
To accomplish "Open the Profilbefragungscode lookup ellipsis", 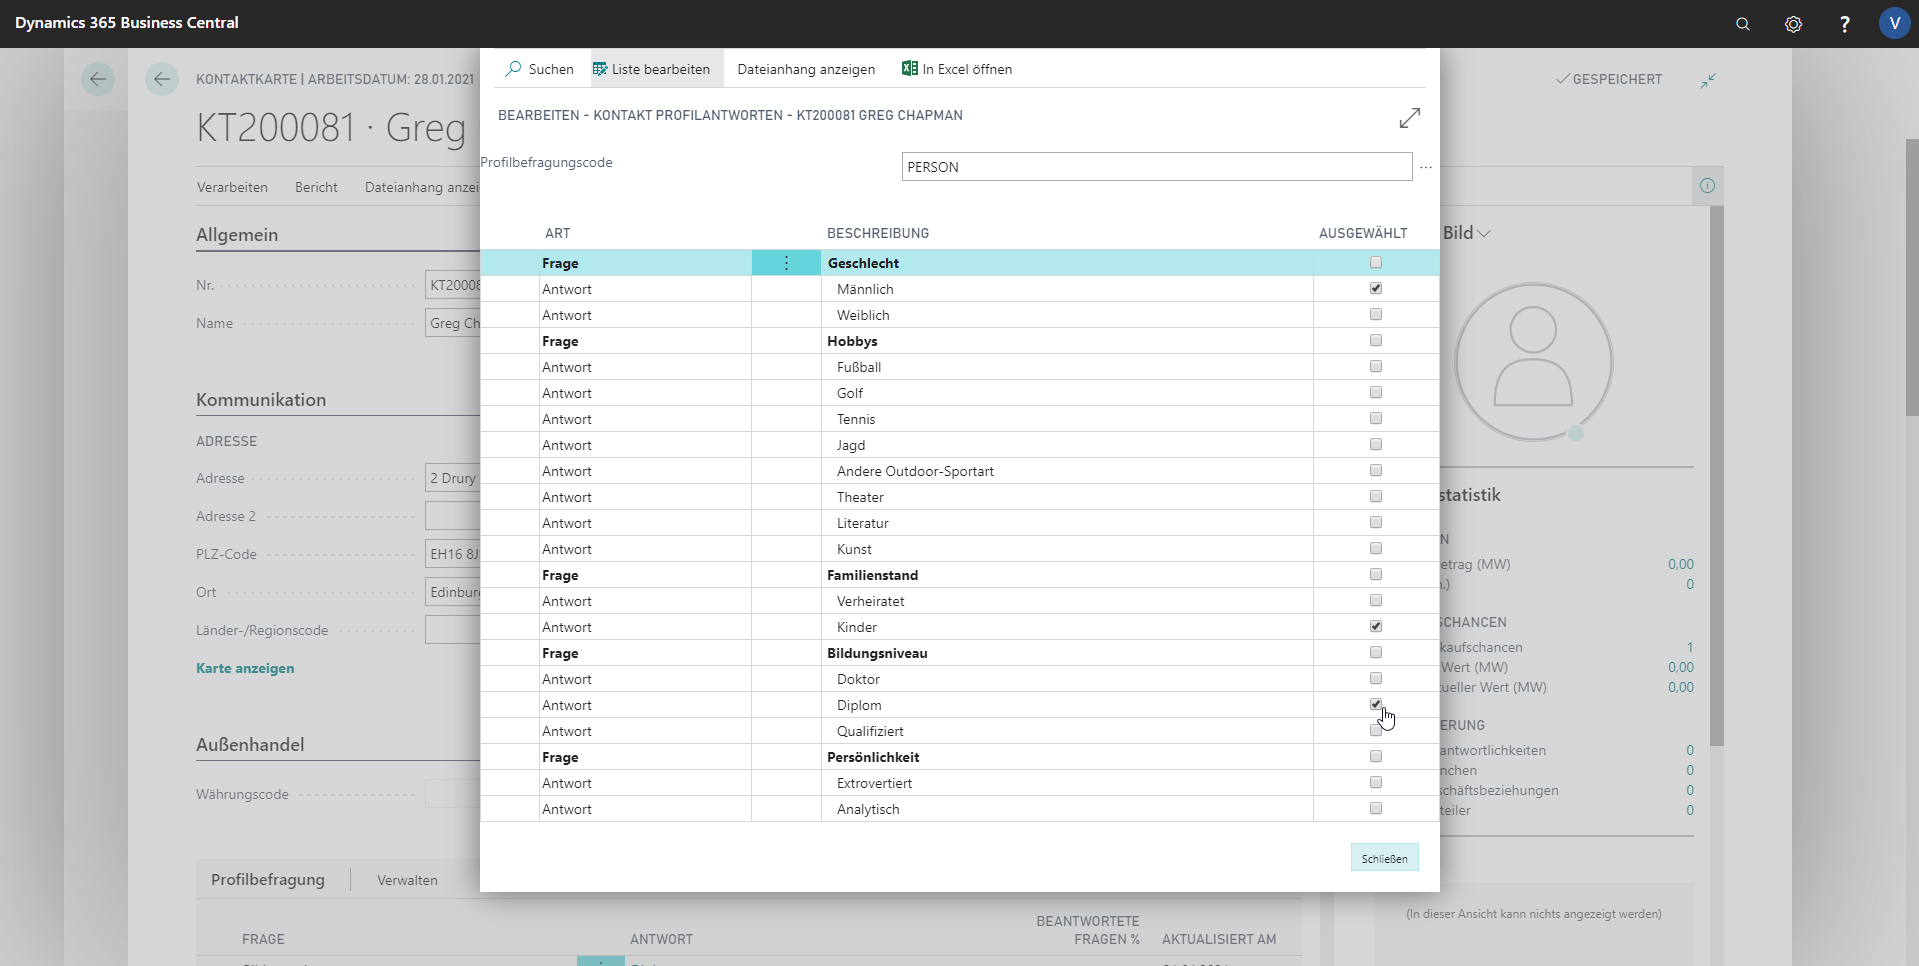I will pos(1426,167).
